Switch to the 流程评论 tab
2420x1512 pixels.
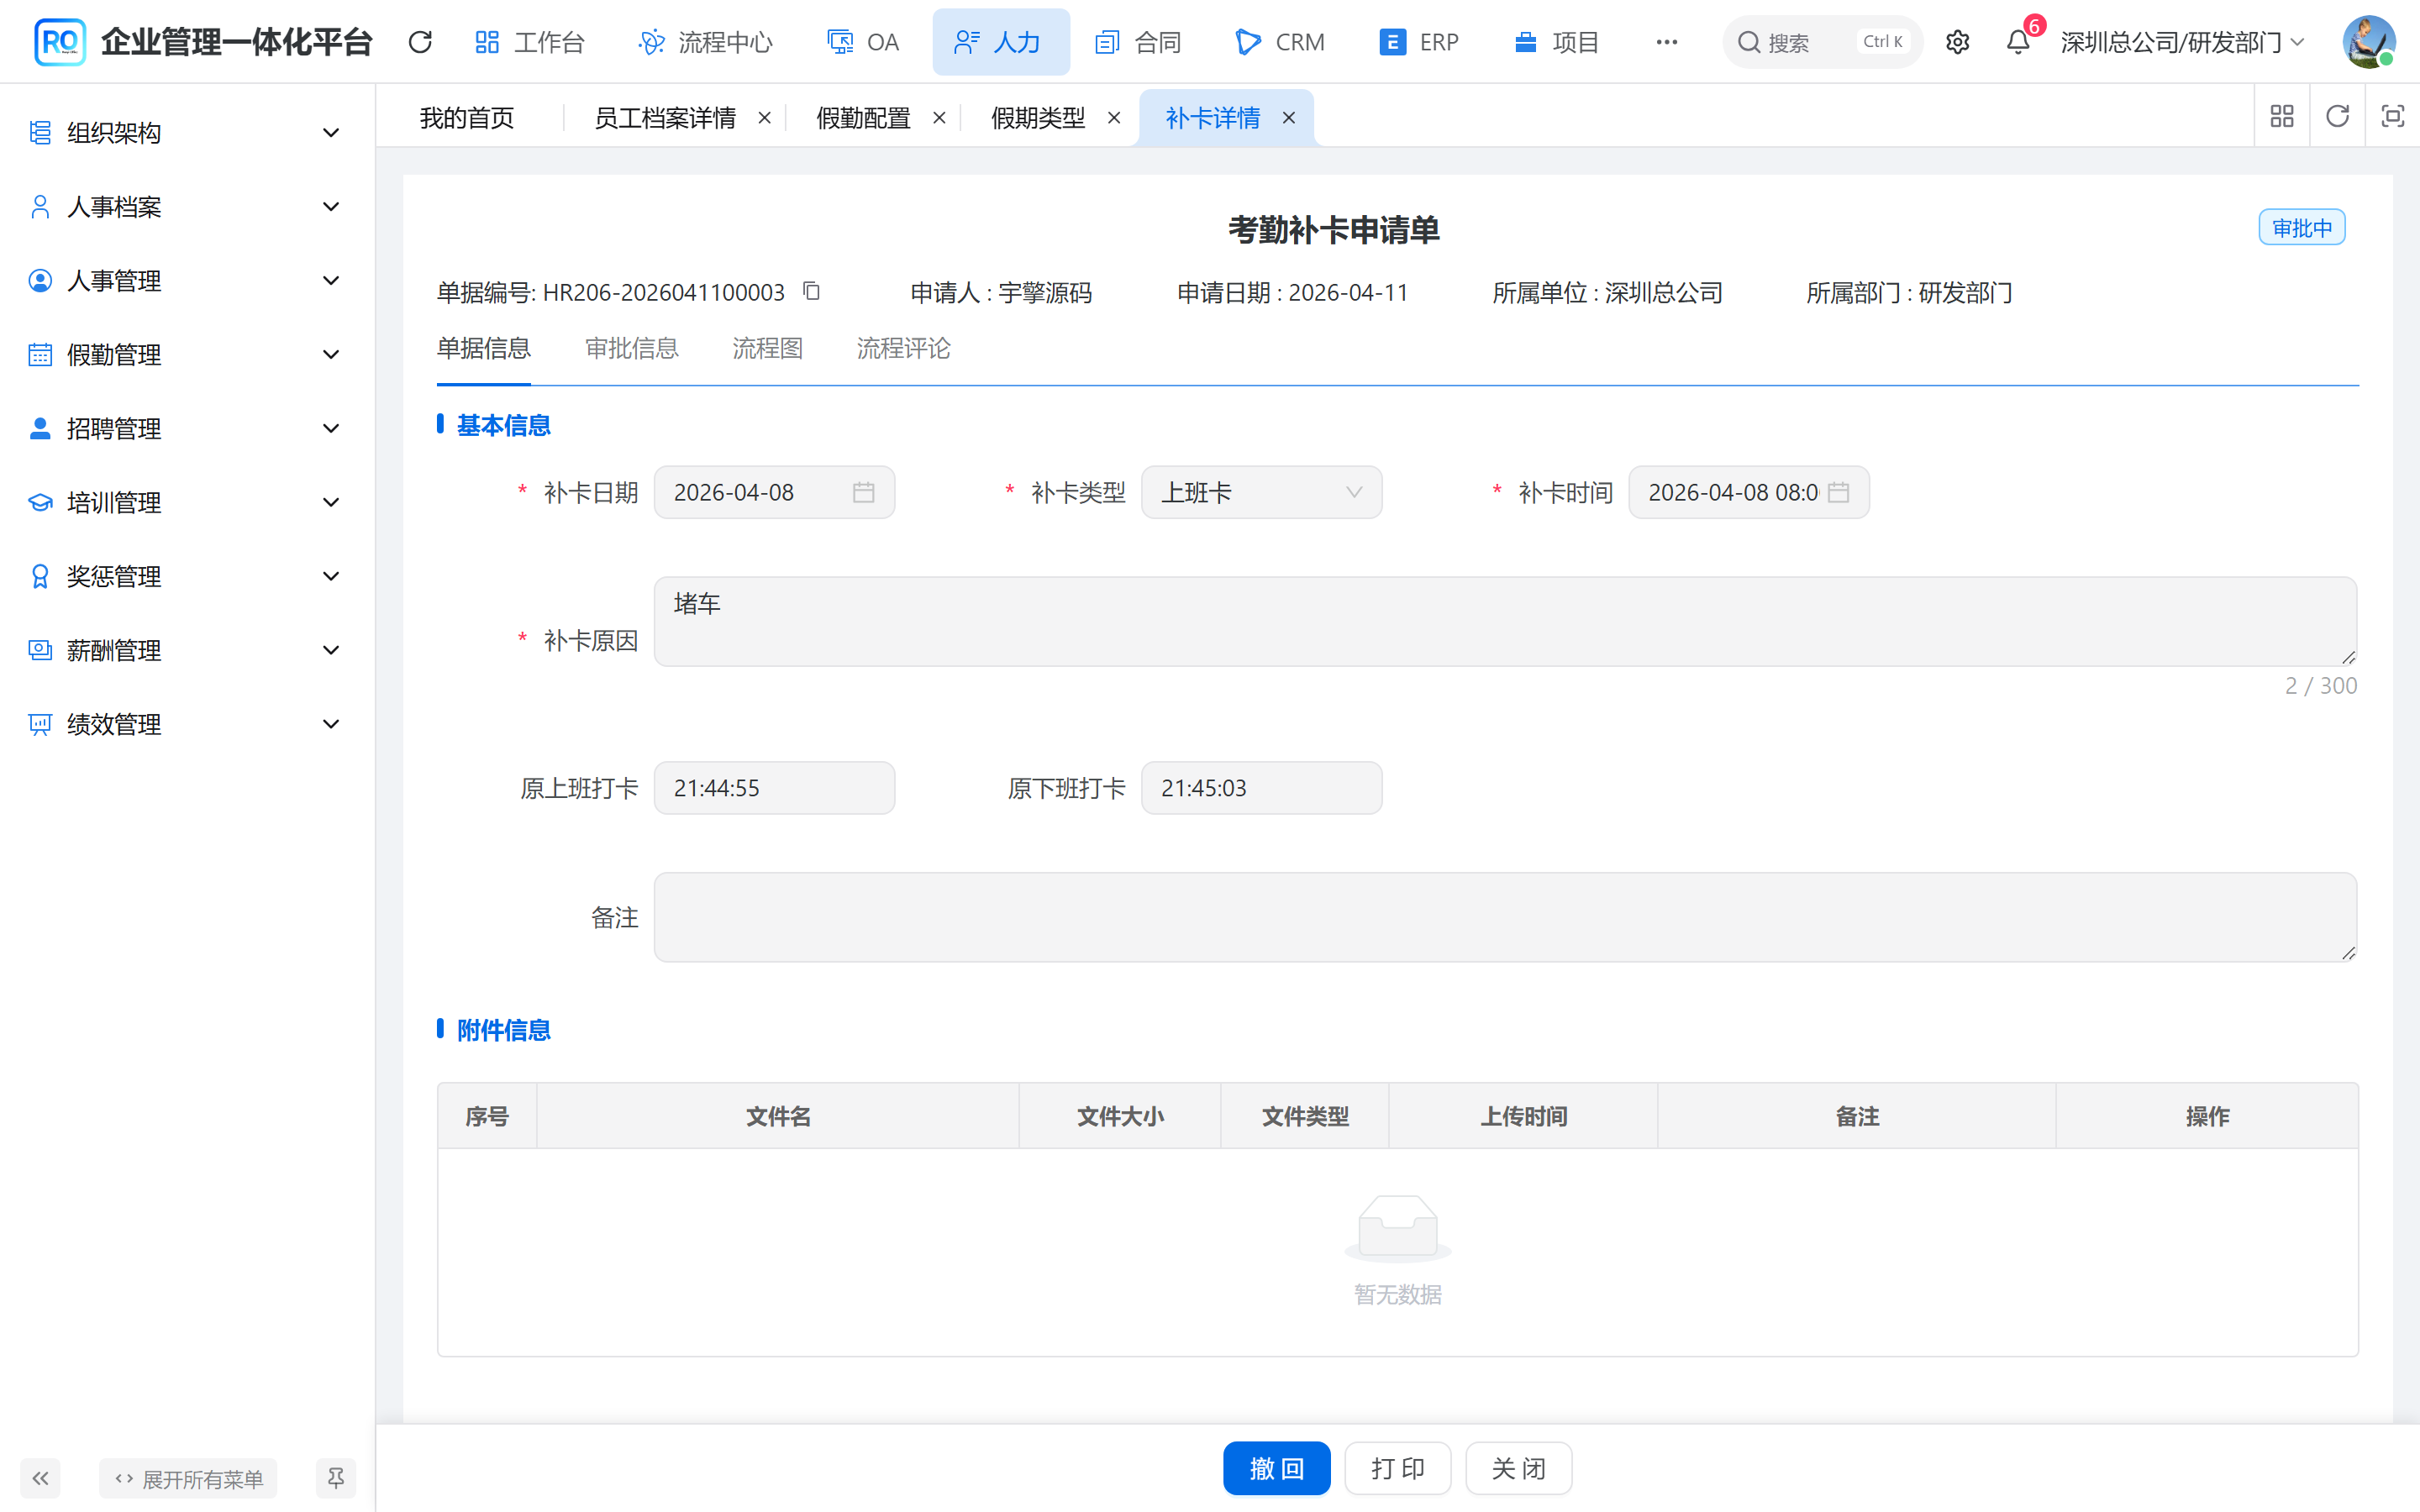(903, 348)
